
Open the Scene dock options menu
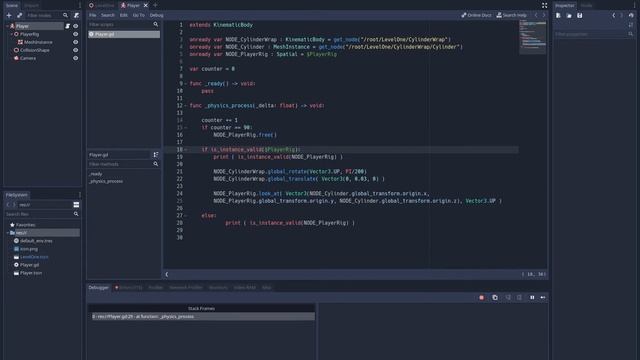pyautogui.click(x=80, y=5)
